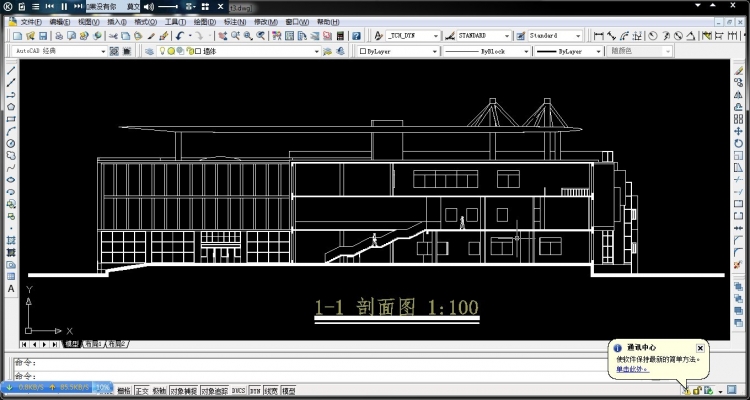Select the Spline tool

pos(11,167)
